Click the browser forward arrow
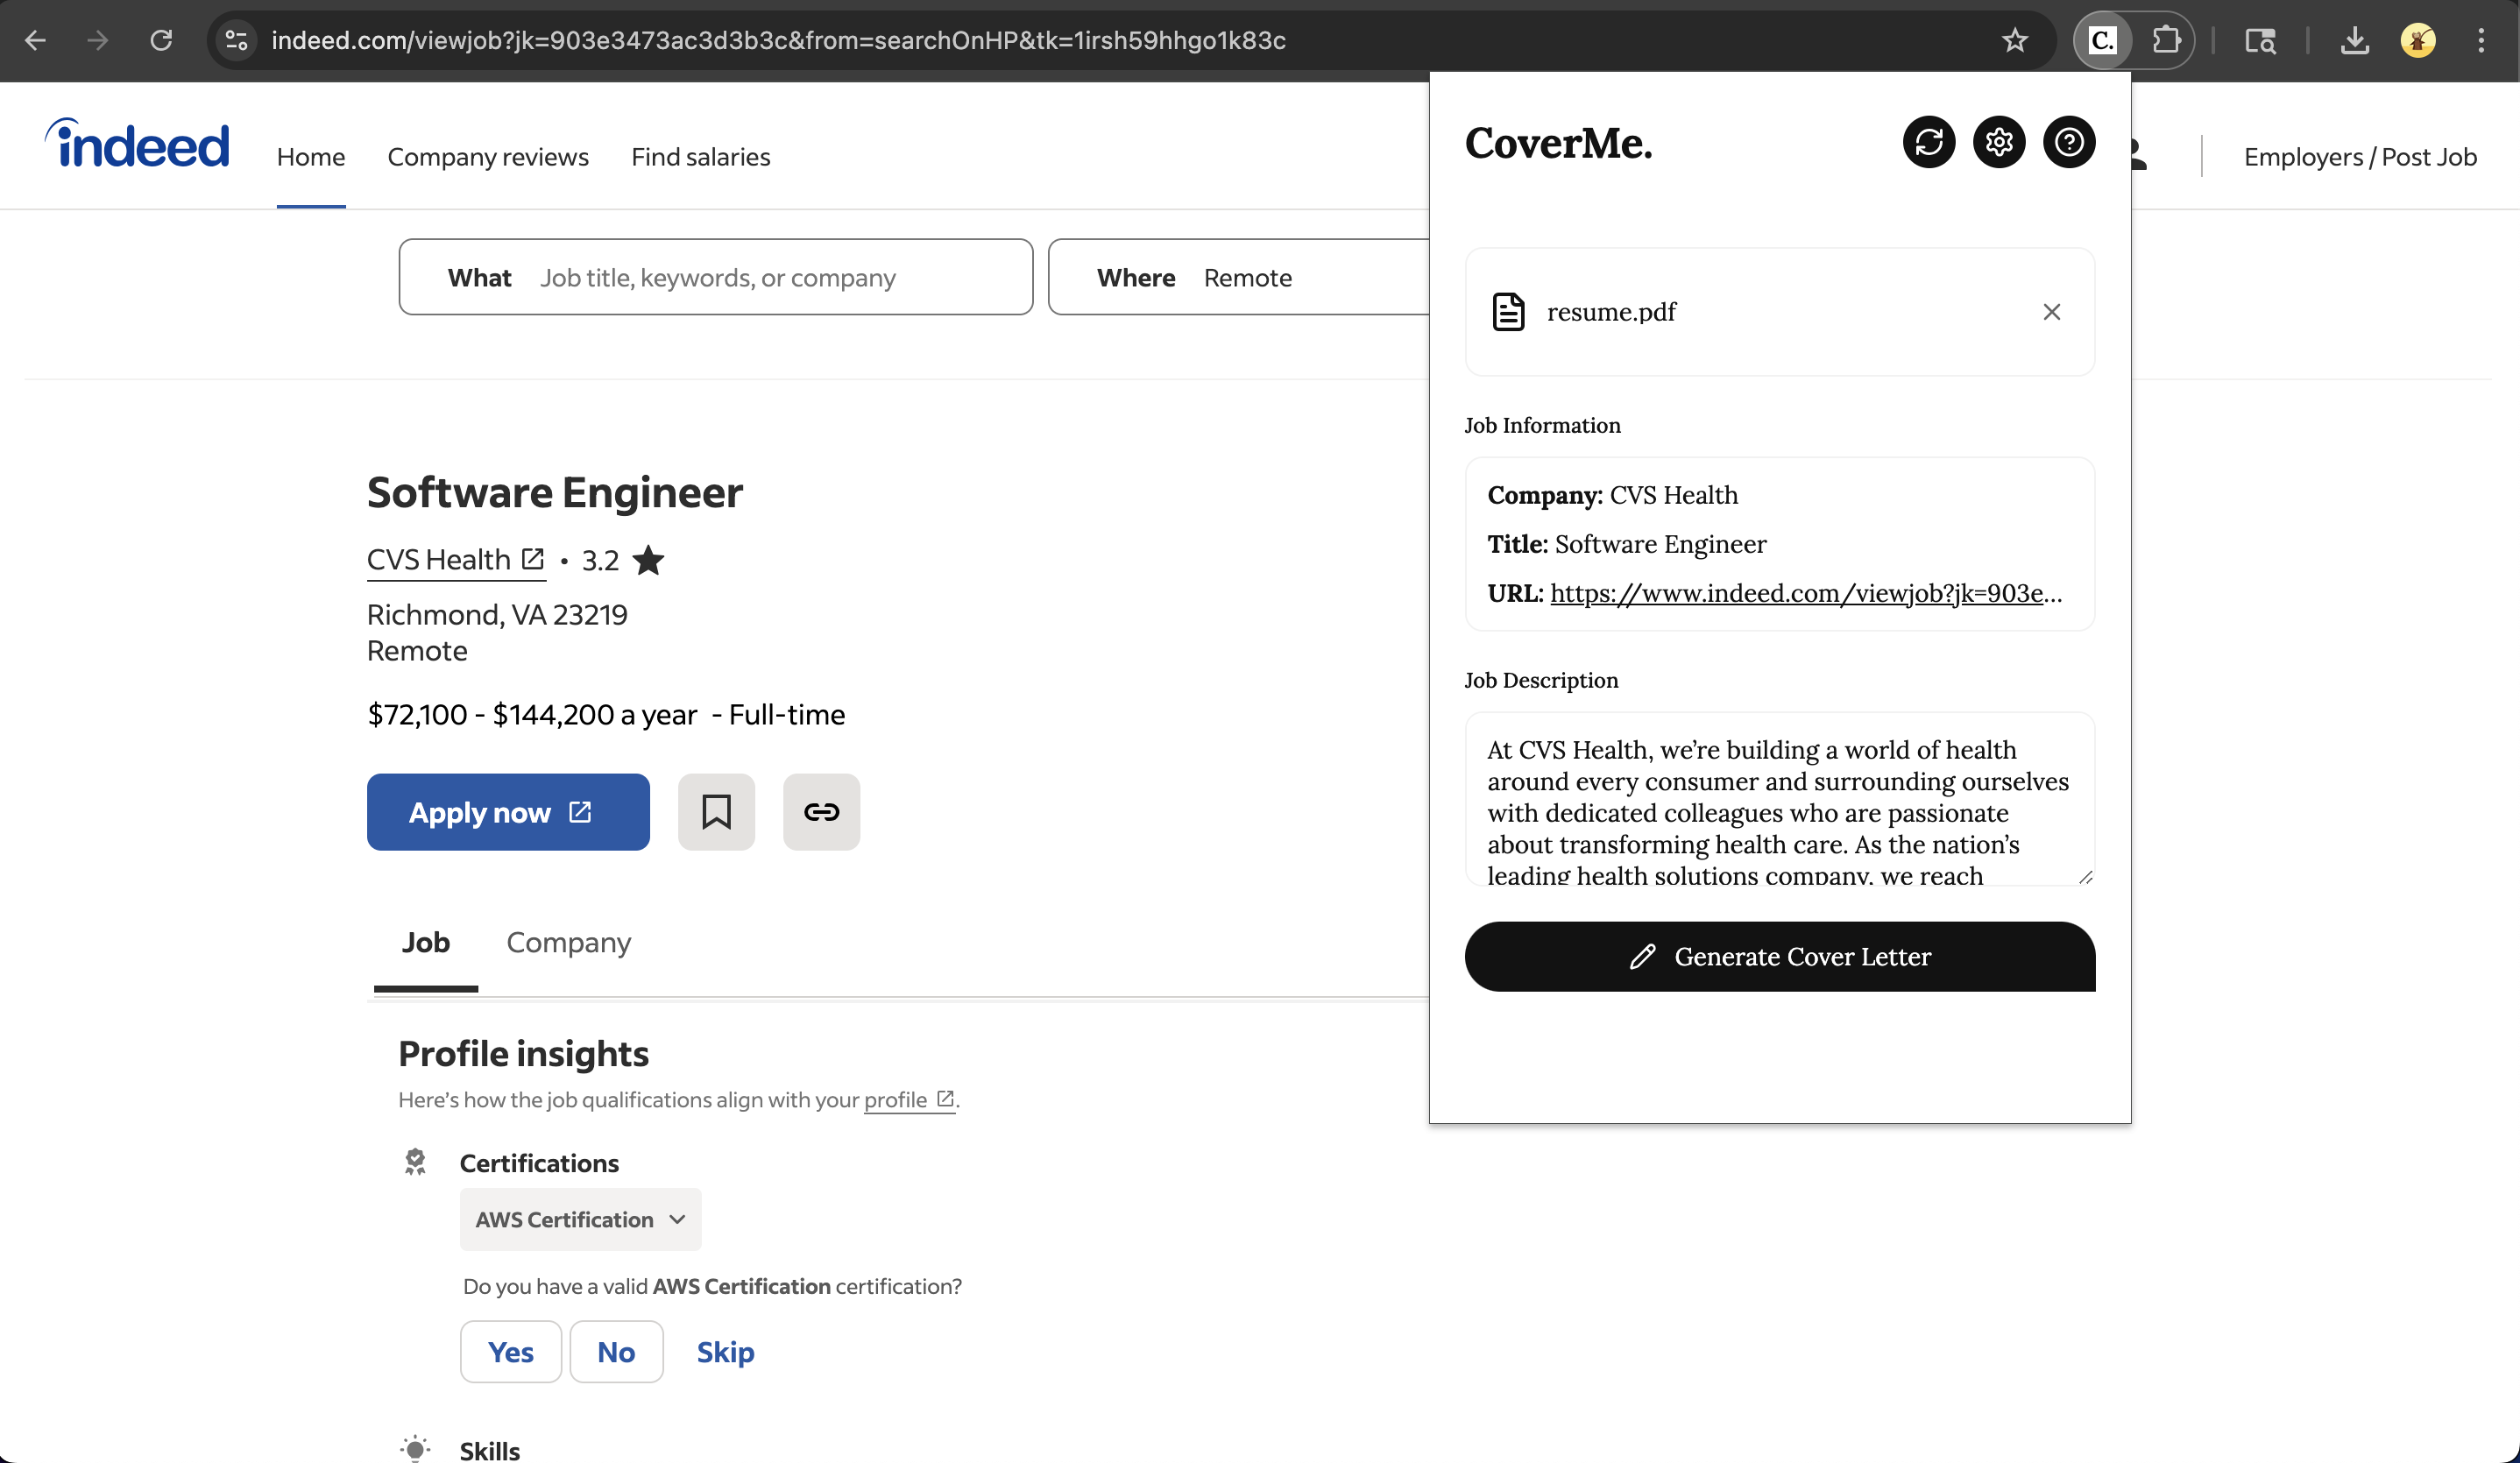The width and height of the screenshot is (2520, 1463). (x=97, y=40)
